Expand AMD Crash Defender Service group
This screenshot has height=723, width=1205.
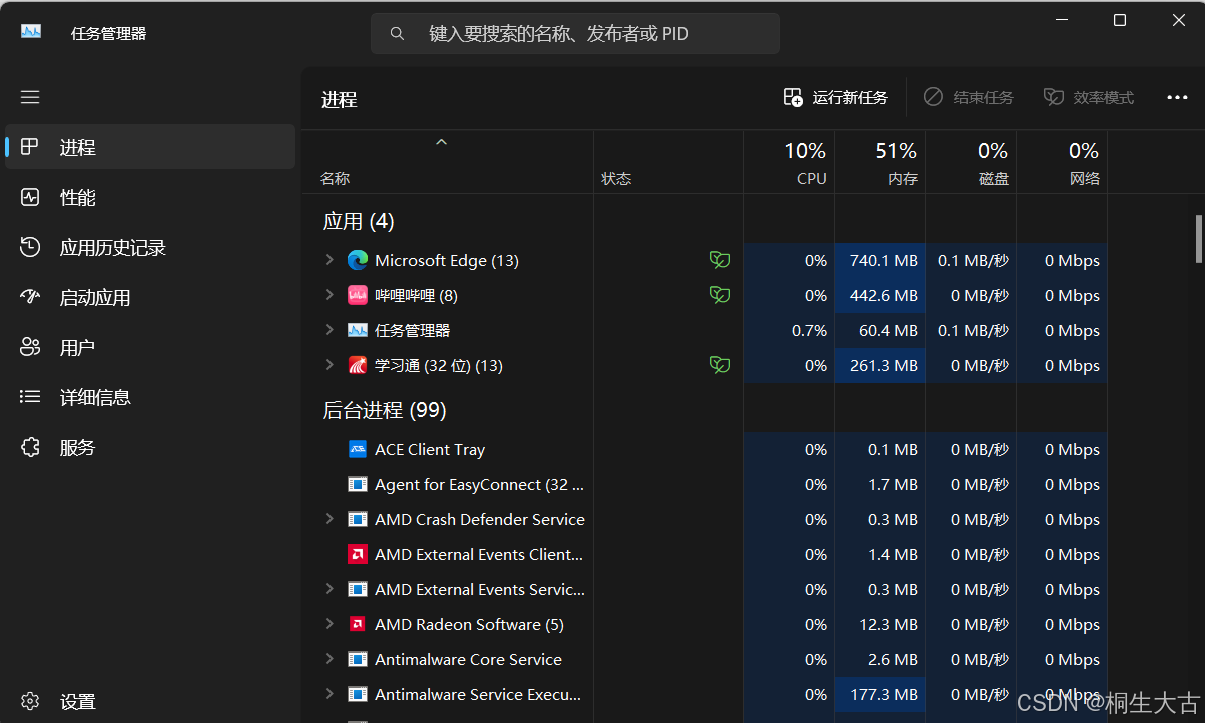pyautogui.click(x=329, y=519)
